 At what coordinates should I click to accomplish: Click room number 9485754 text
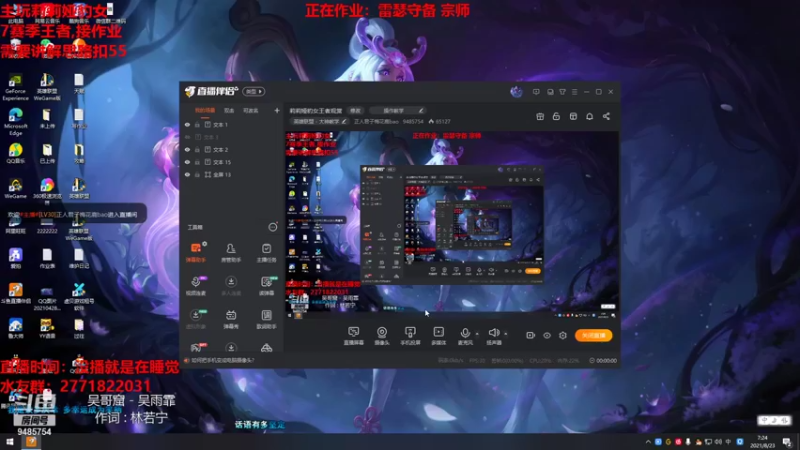click(x=413, y=121)
